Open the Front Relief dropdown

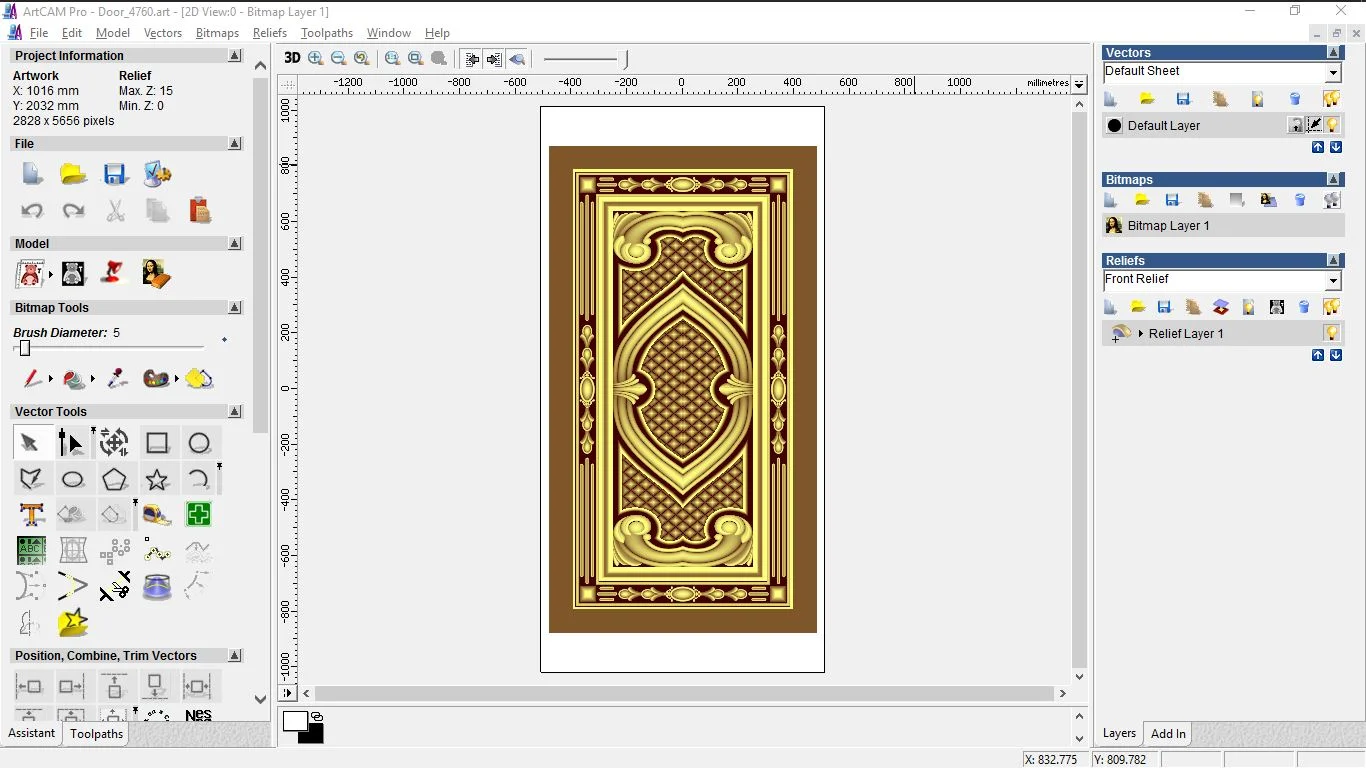1332,281
